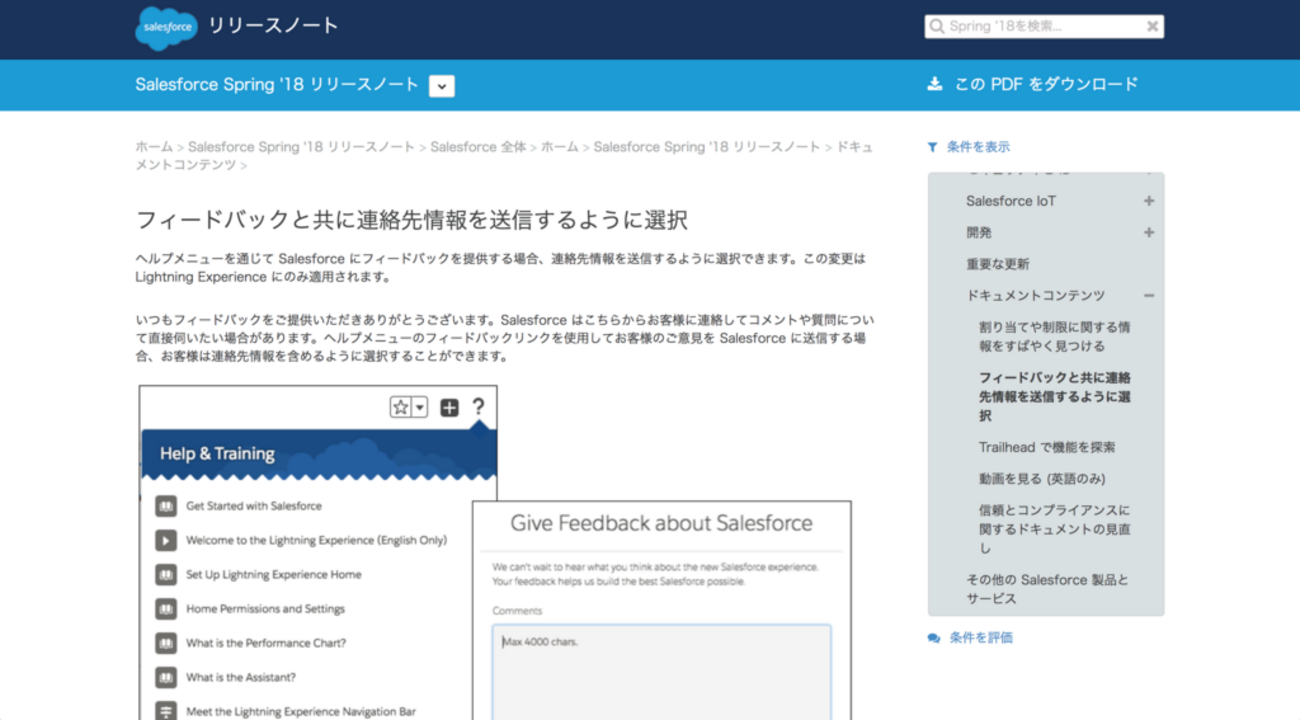The width and height of the screenshot is (1300, 720).
Task: Click the Salesforce cloud logo
Action: pos(166,28)
